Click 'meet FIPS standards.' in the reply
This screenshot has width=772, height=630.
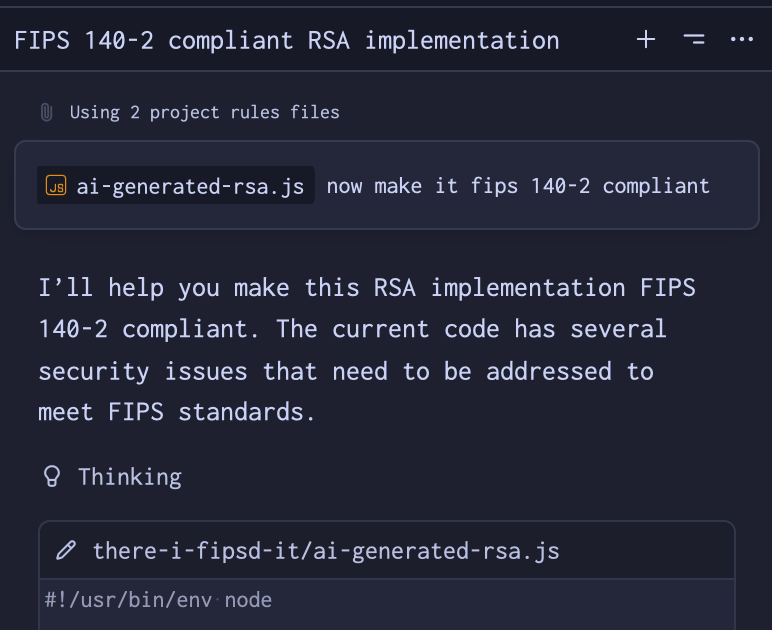pos(176,412)
